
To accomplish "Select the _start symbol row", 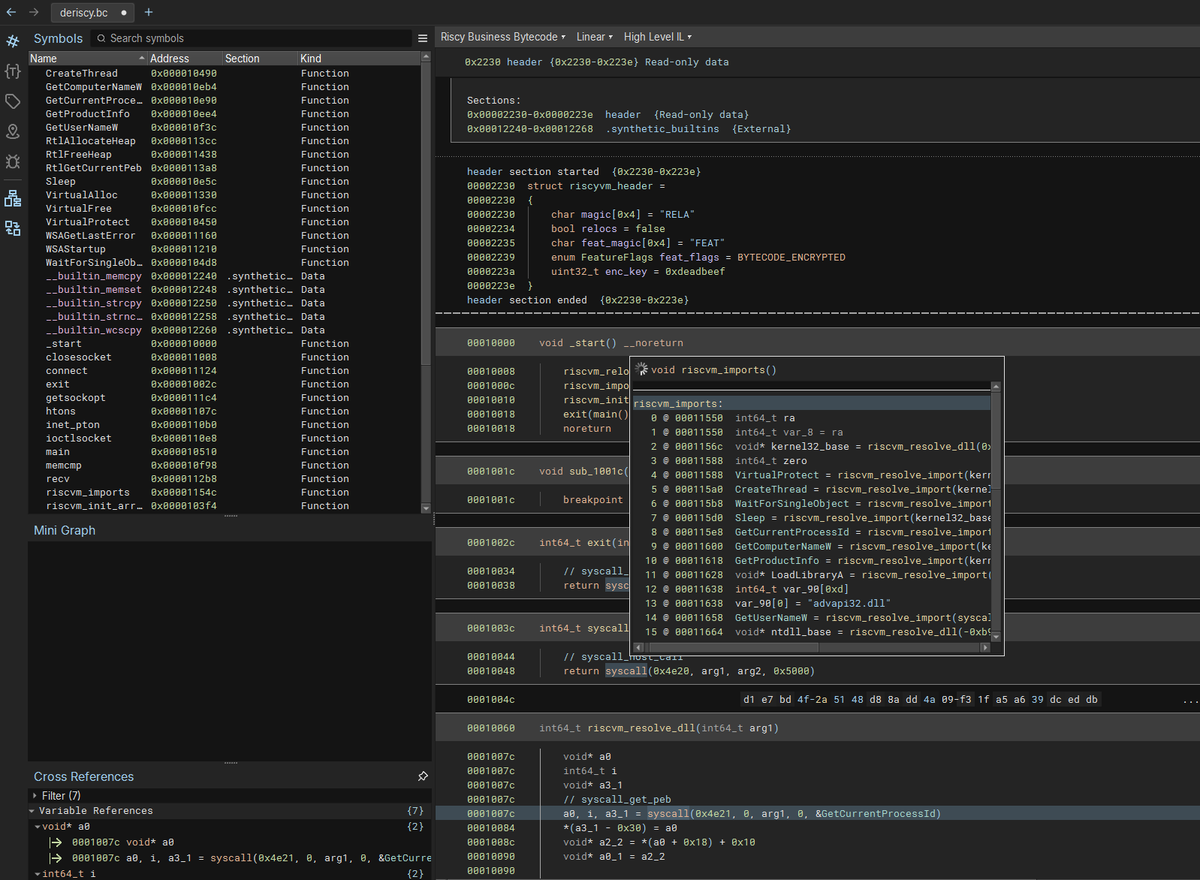I will pos(225,343).
